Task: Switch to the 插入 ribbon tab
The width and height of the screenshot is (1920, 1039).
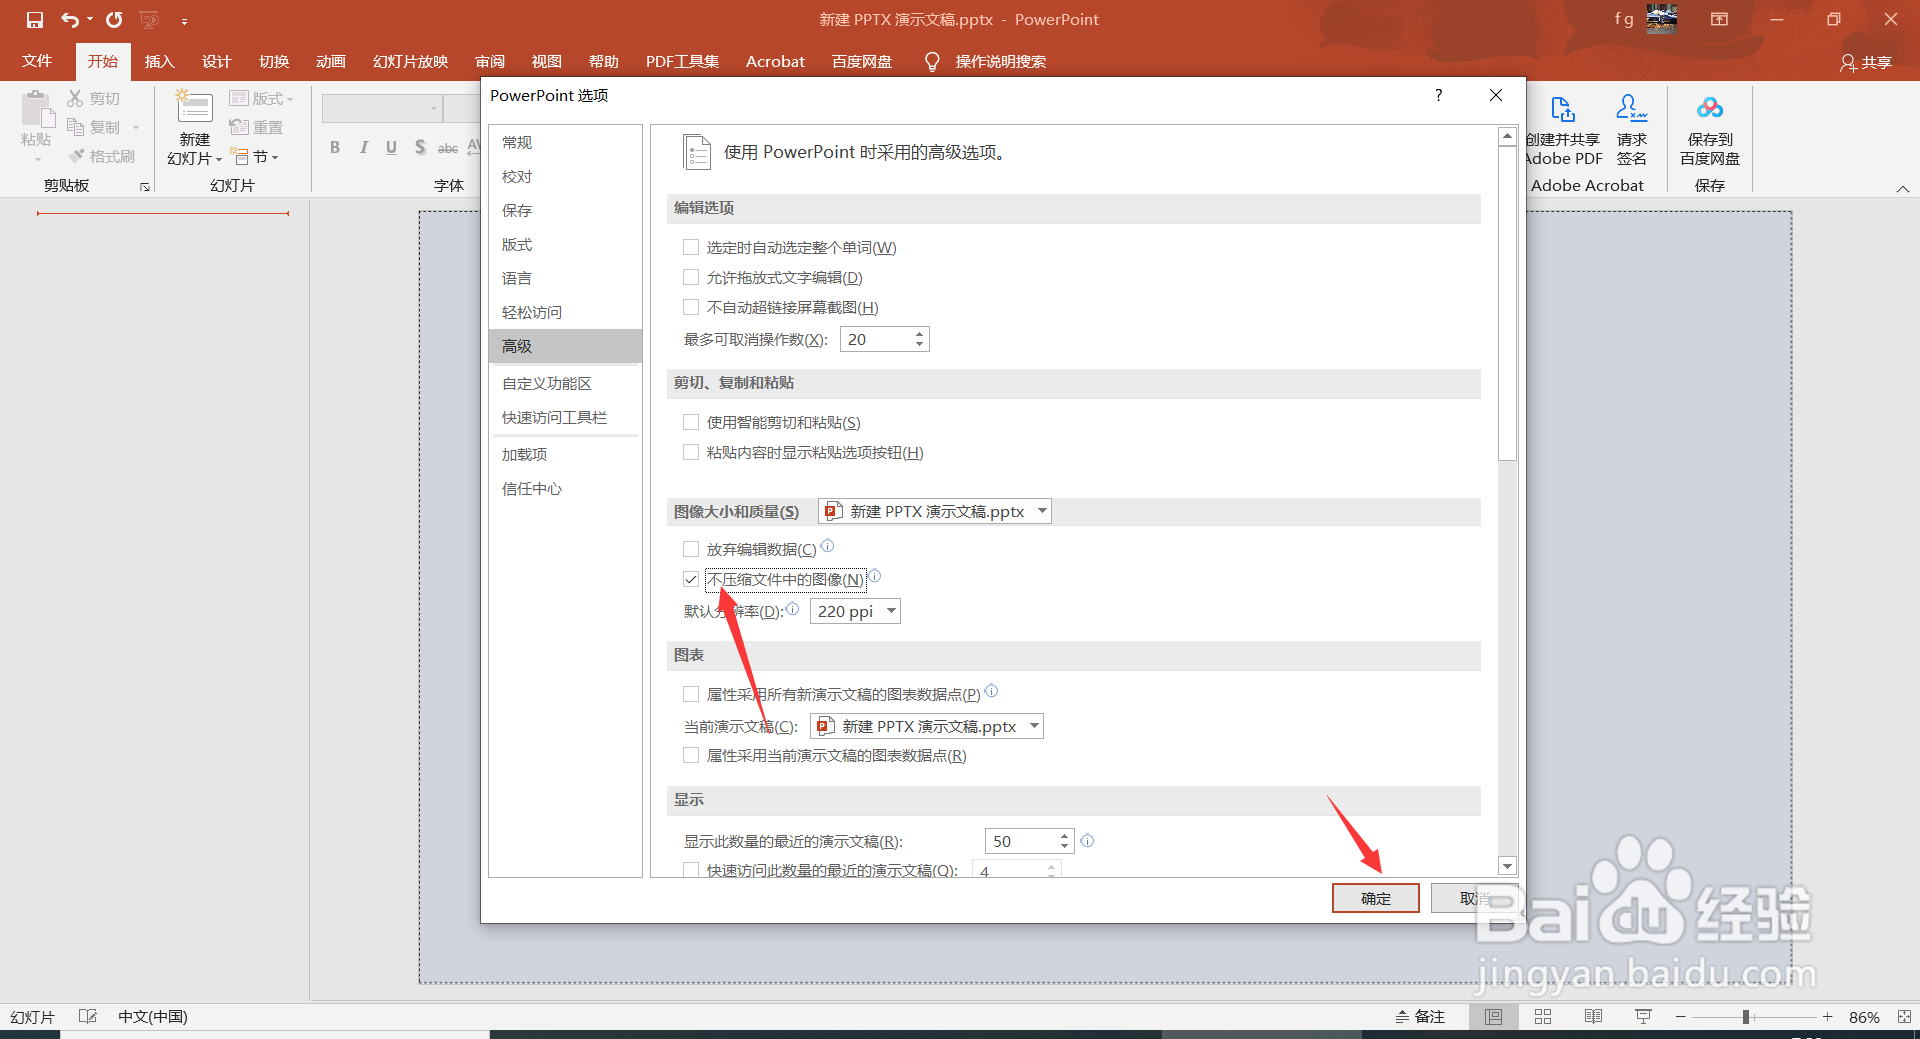Action: click(x=160, y=61)
